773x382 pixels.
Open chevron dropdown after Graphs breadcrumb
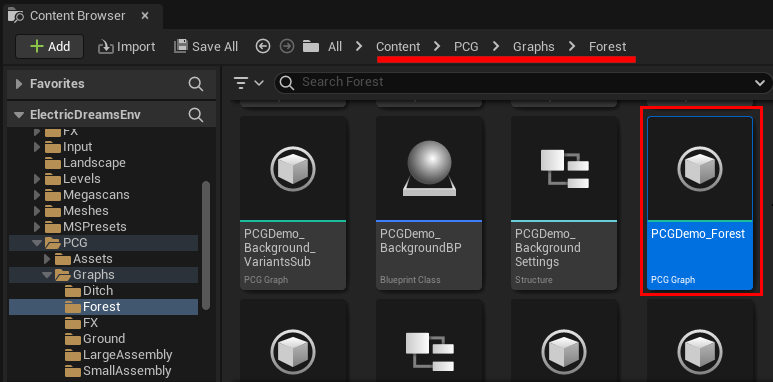(x=572, y=46)
